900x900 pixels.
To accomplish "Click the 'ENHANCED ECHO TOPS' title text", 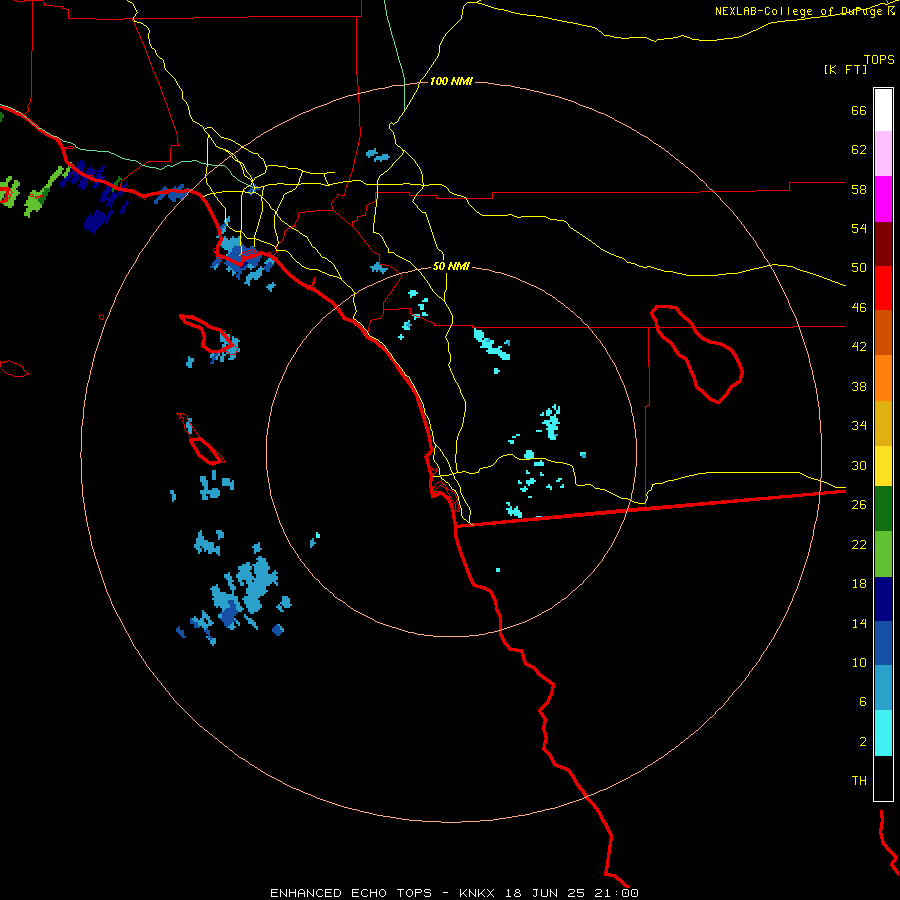I will pyautogui.click(x=351, y=893).
